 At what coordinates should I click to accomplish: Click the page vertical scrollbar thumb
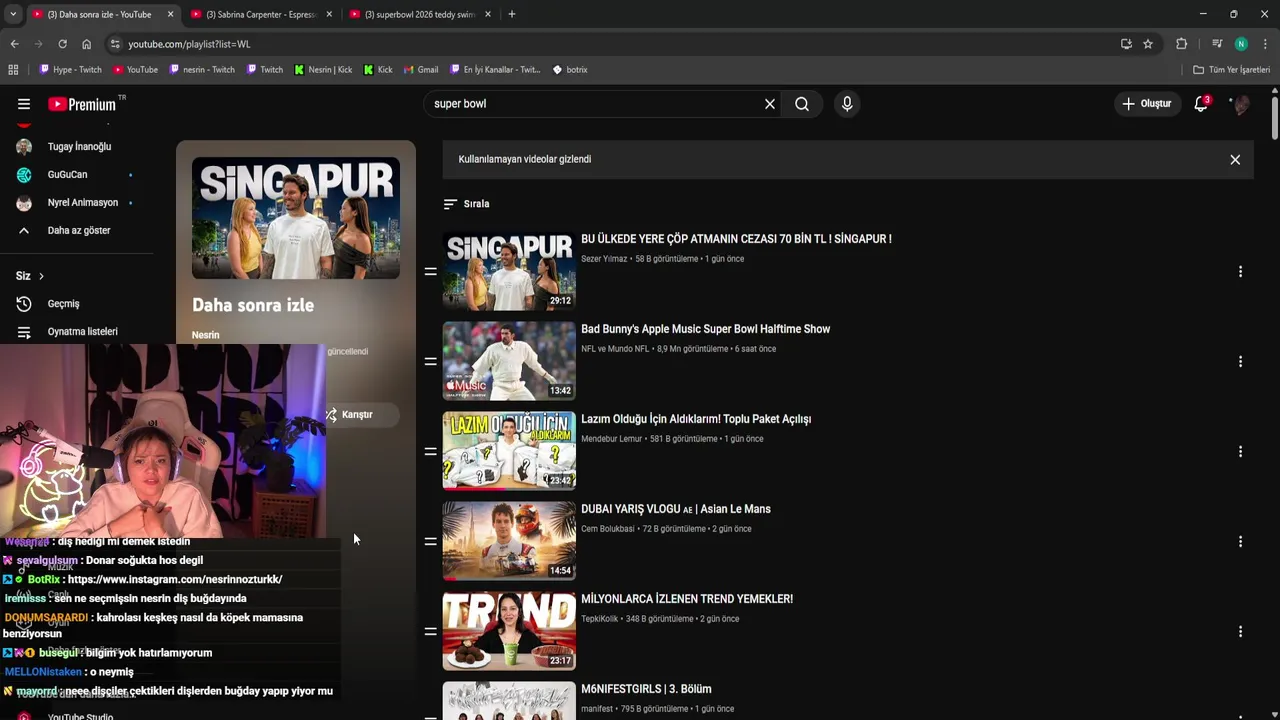1275,118
